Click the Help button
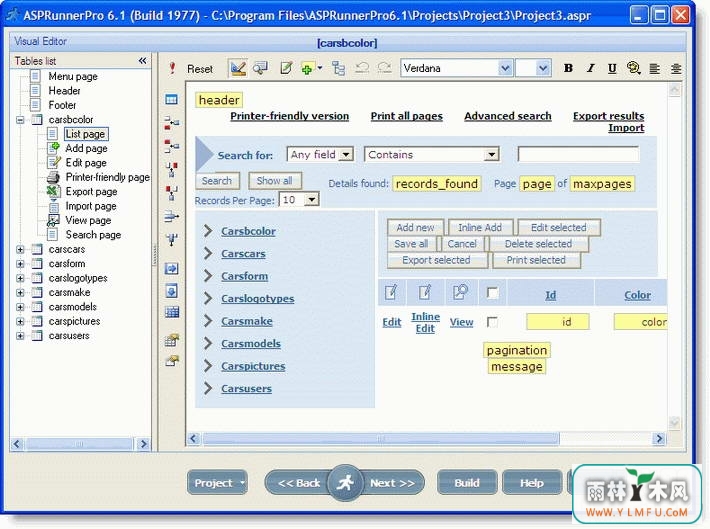Viewport: 710px width, 529px height. (532, 483)
